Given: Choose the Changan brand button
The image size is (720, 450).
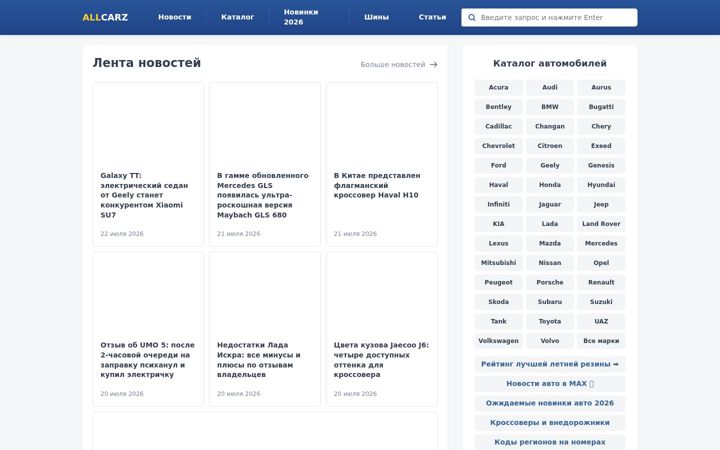Looking at the screenshot, I should 550,126.
